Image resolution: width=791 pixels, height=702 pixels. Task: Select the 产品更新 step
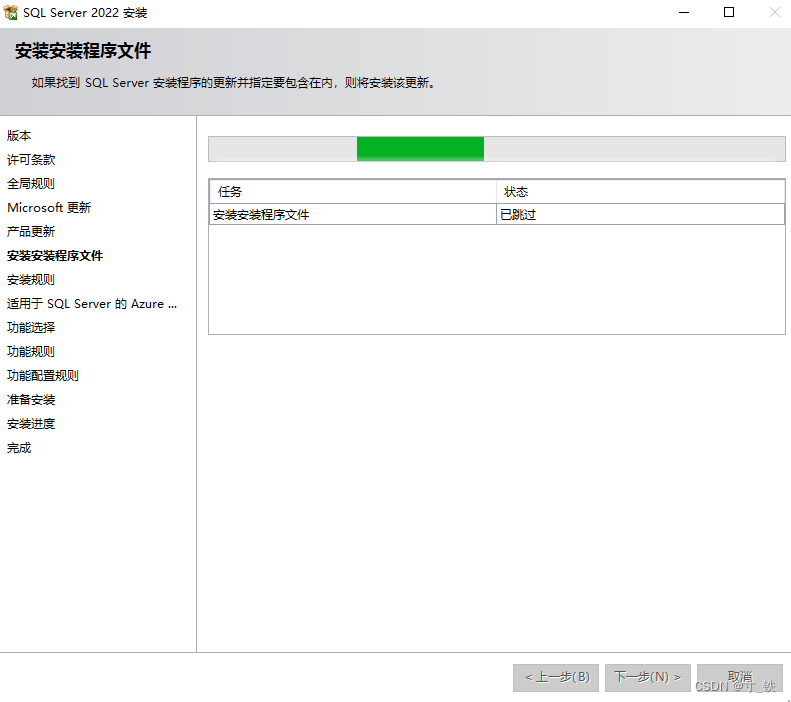point(31,232)
